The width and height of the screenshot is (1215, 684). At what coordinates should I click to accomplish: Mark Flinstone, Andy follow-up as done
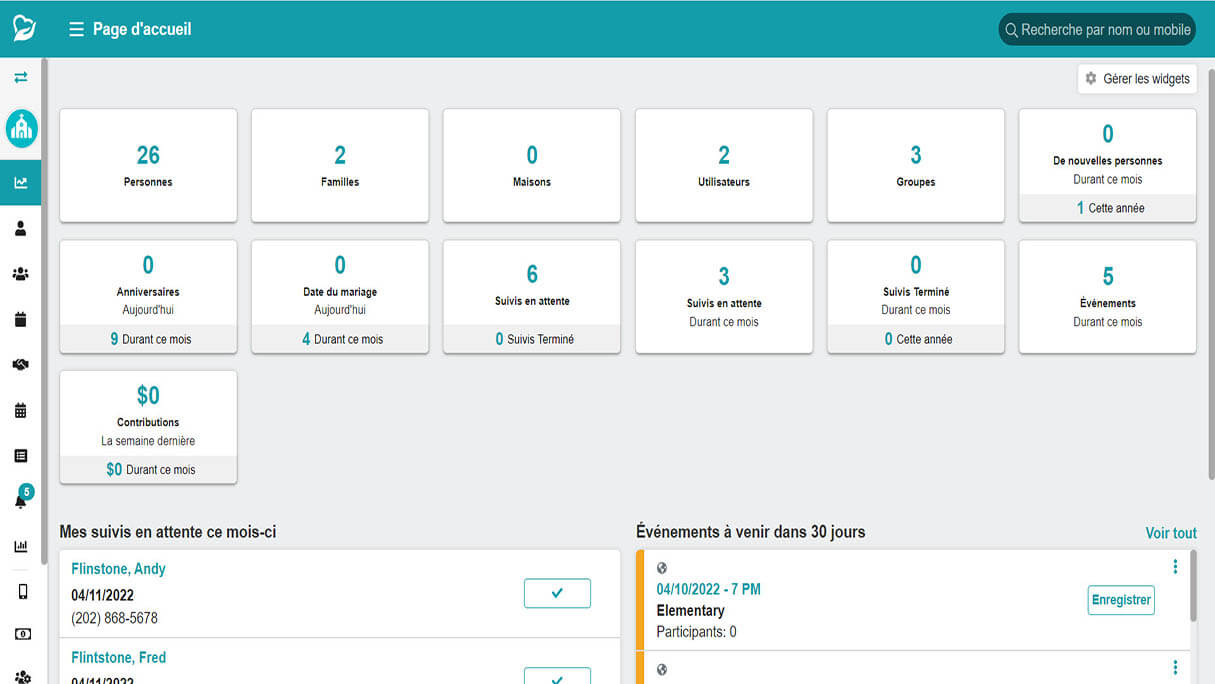[x=557, y=593]
